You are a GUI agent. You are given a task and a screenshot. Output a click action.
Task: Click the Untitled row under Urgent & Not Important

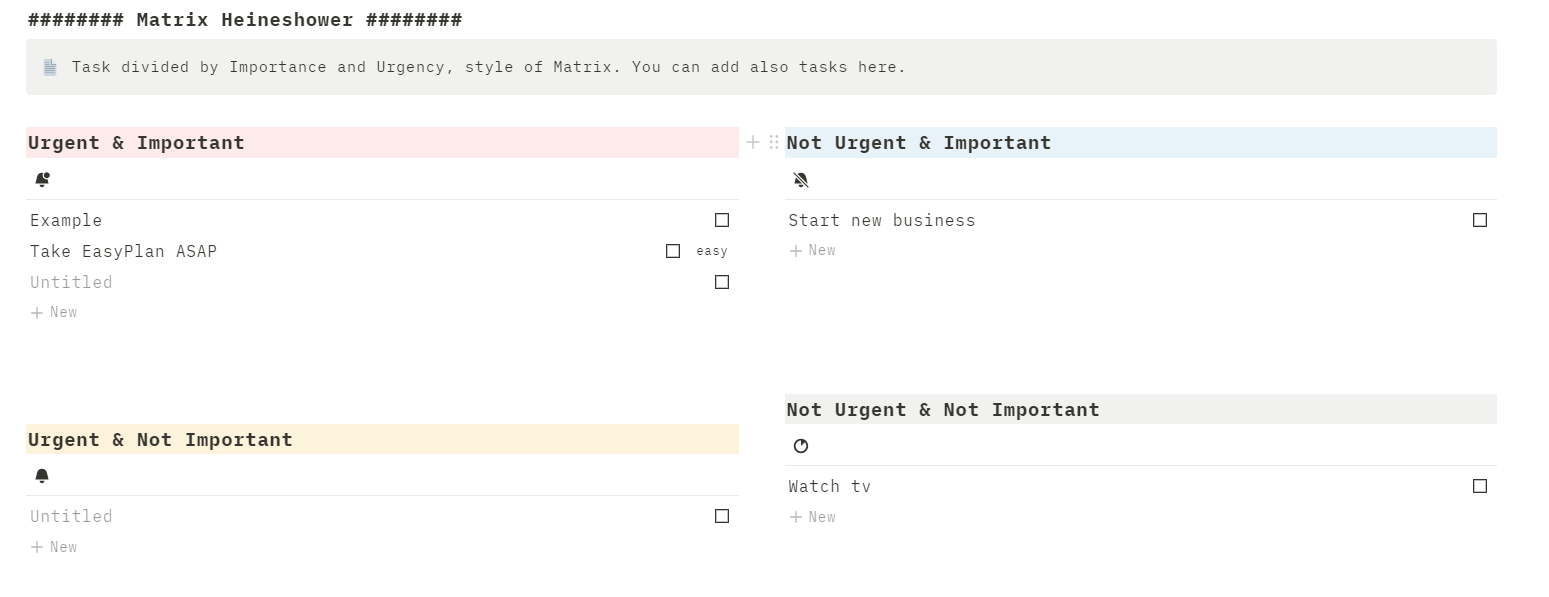[x=70, y=516]
